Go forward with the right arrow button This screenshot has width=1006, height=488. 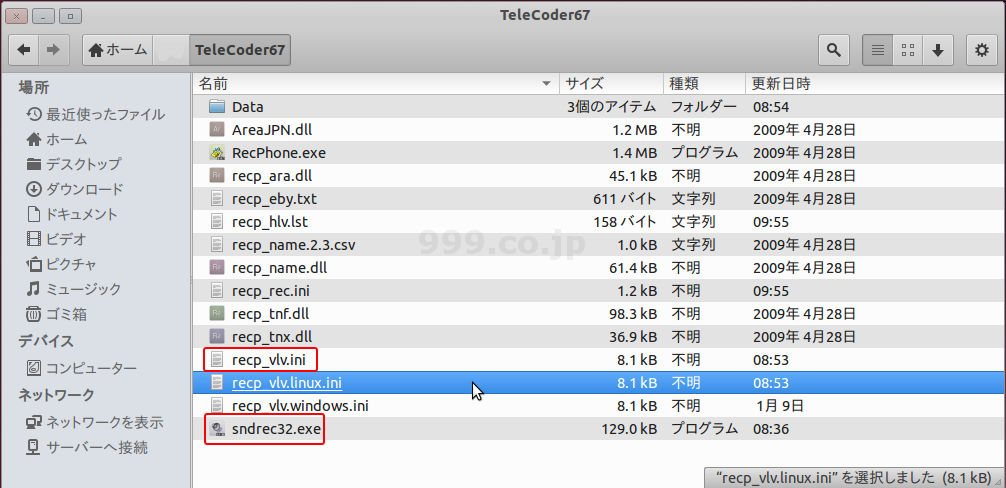(x=54, y=50)
